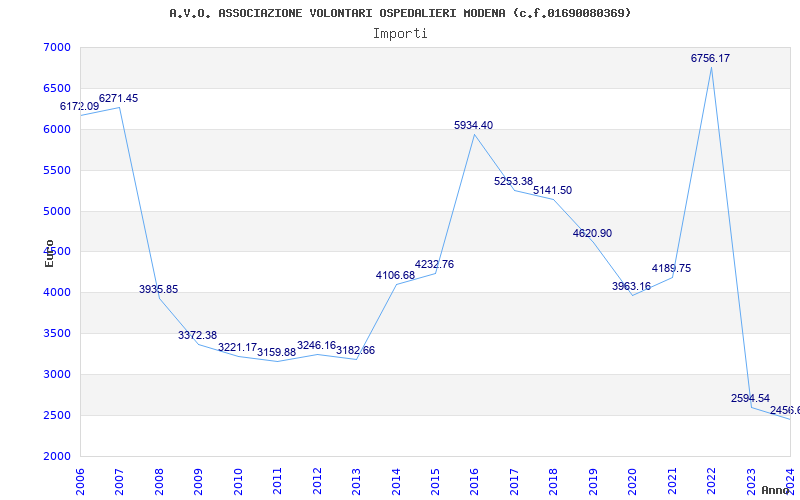Click y-axis tick 6500
Screen dimensions: 800x500
(57, 88)
